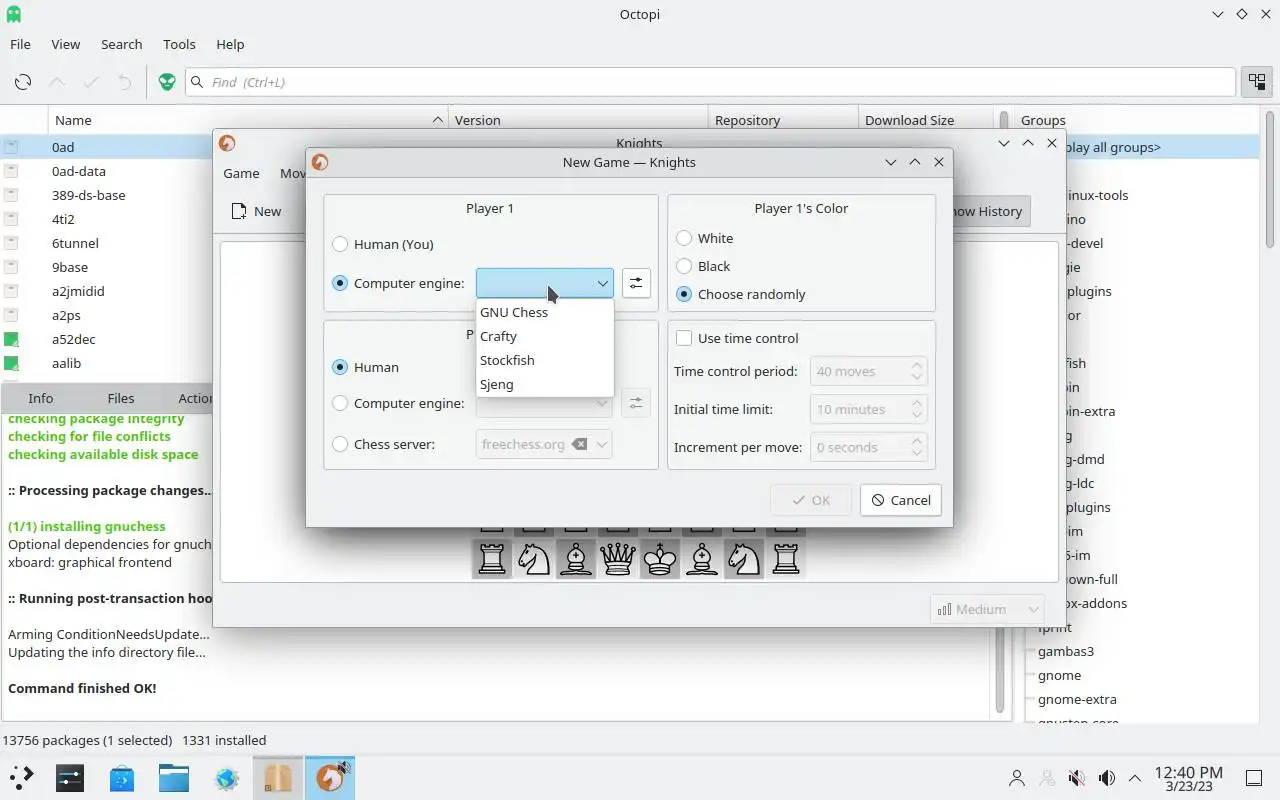This screenshot has width=1280, height=800.
Task: Click the show desktop tray icon
Action: click(x=1254, y=778)
